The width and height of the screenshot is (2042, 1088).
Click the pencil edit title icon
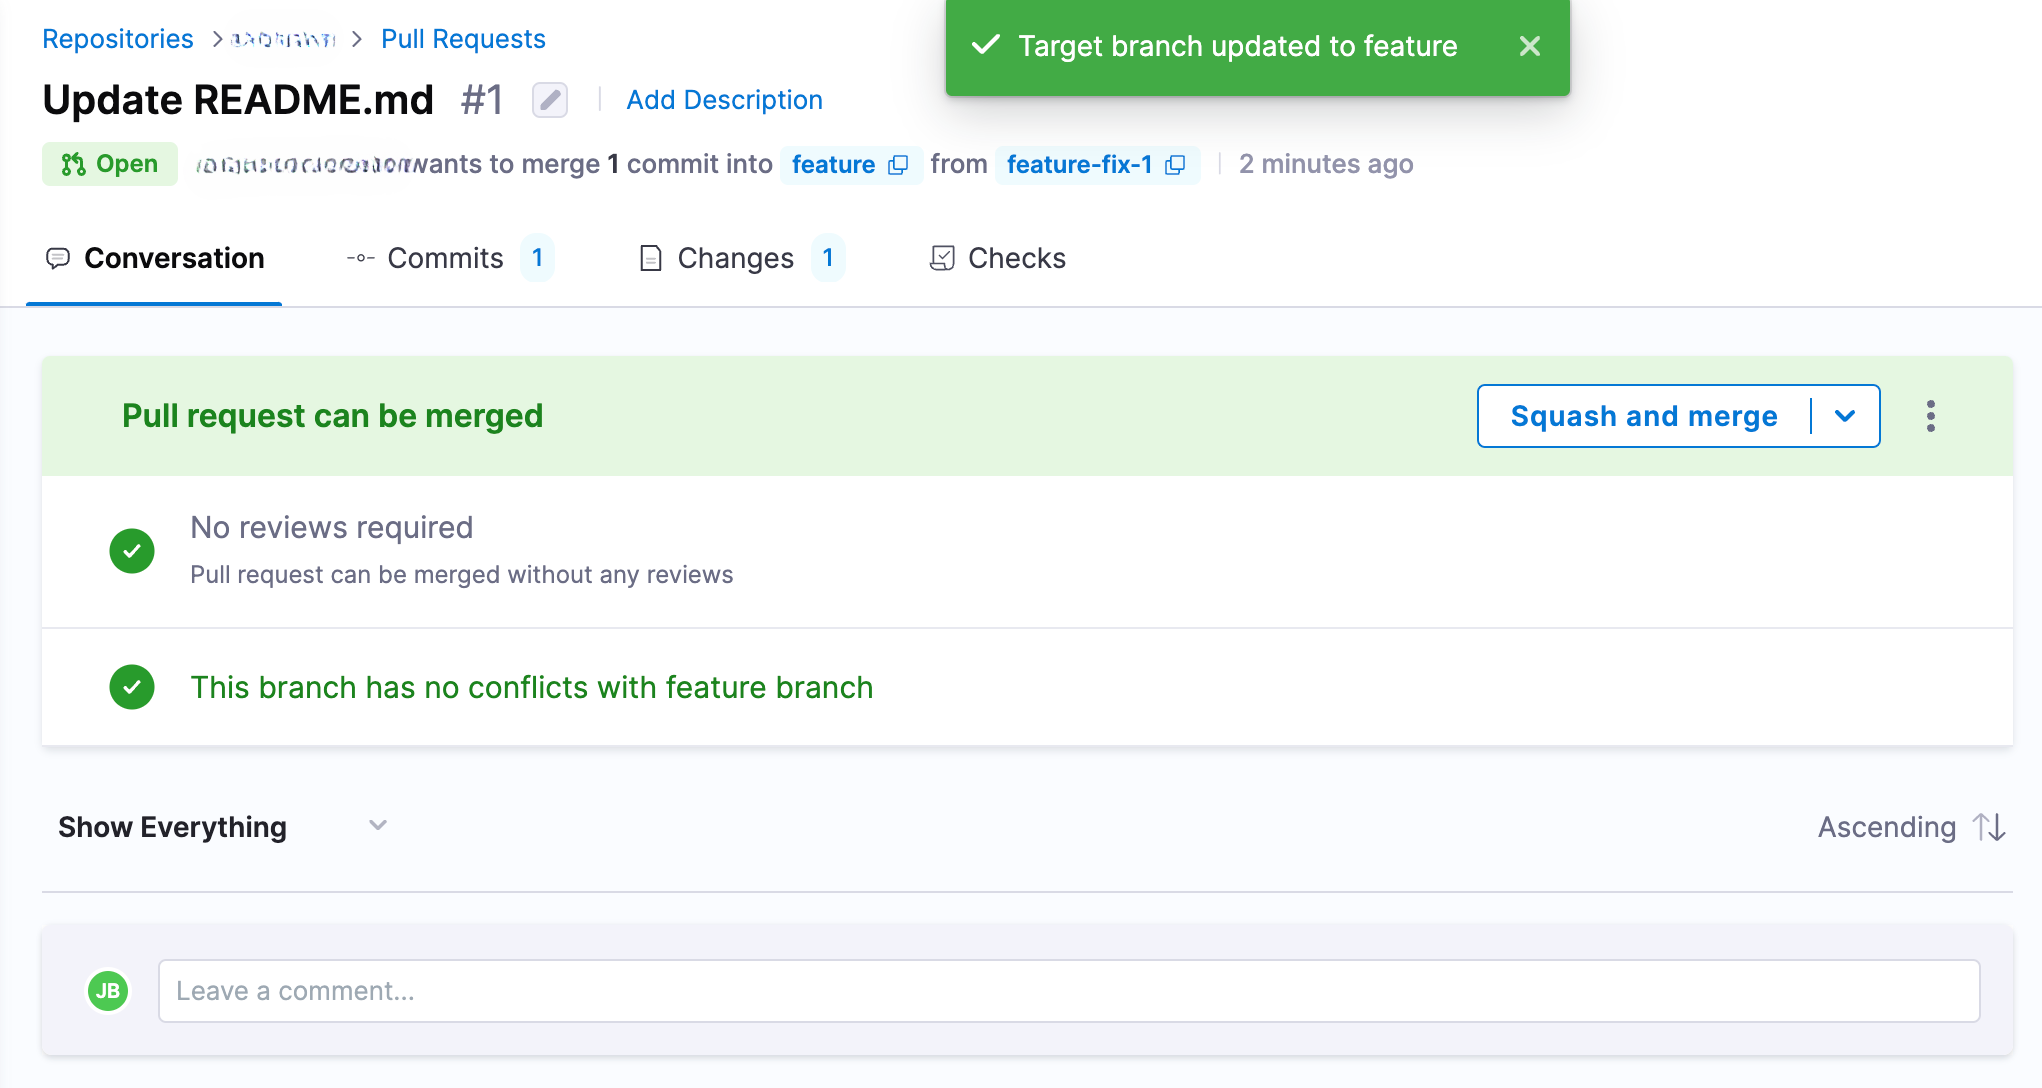pyautogui.click(x=550, y=100)
